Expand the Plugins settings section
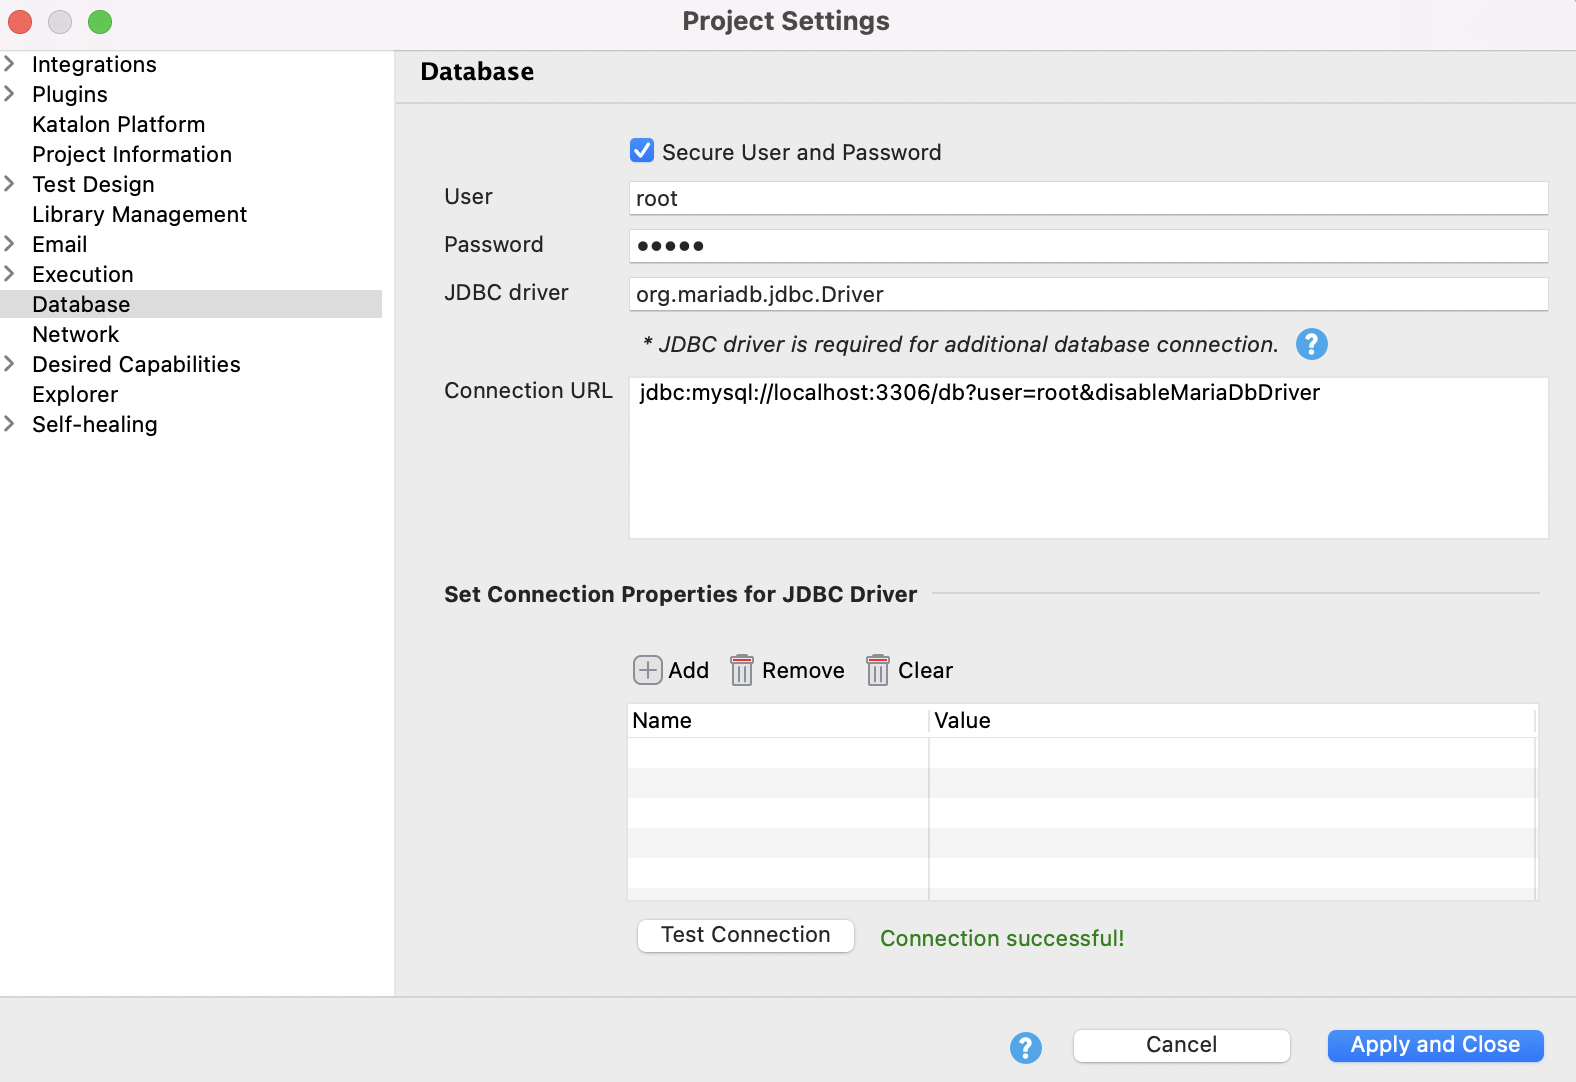 point(10,94)
